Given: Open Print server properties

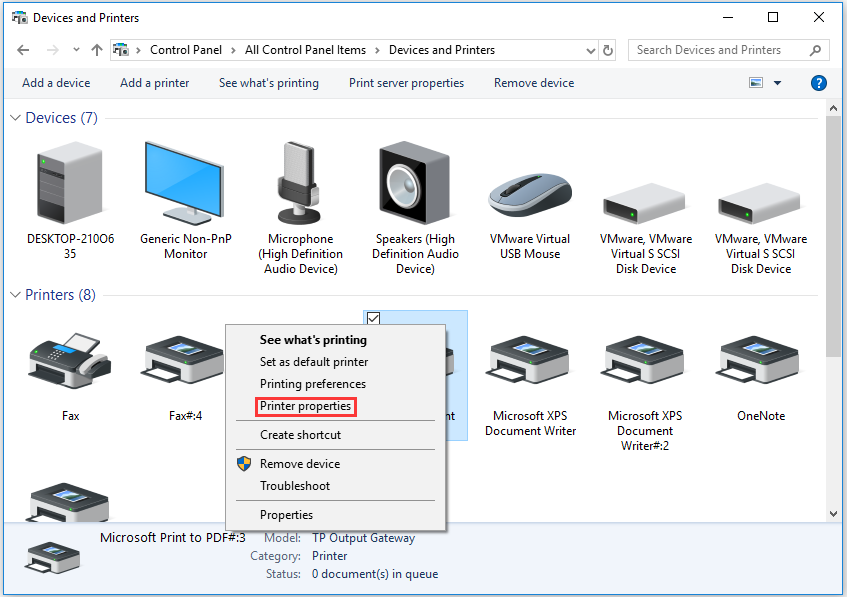Looking at the screenshot, I should tap(406, 83).
